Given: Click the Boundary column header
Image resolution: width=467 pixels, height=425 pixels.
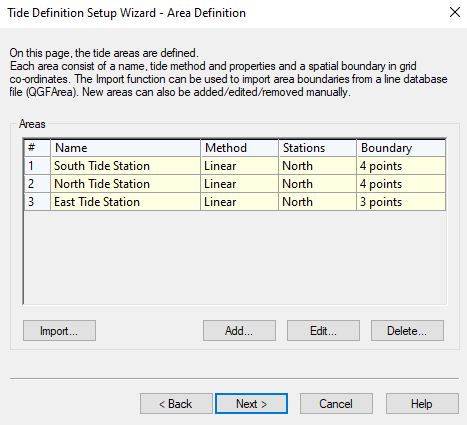Looking at the screenshot, I should [401, 148].
